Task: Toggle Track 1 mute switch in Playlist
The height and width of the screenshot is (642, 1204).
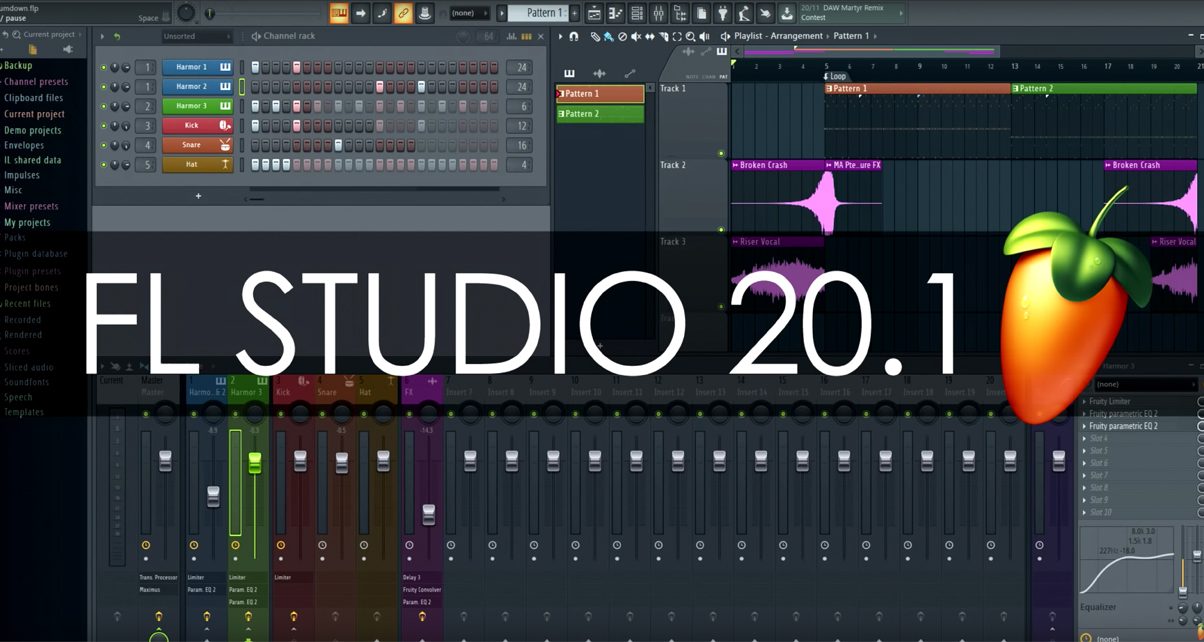Action: click(722, 153)
